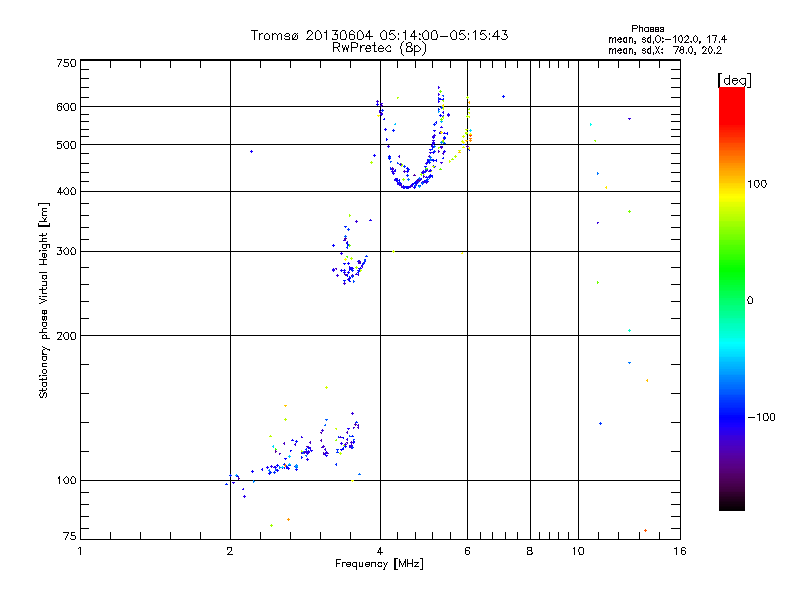Click the y-axis tick label '200'

tap(66, 336)
